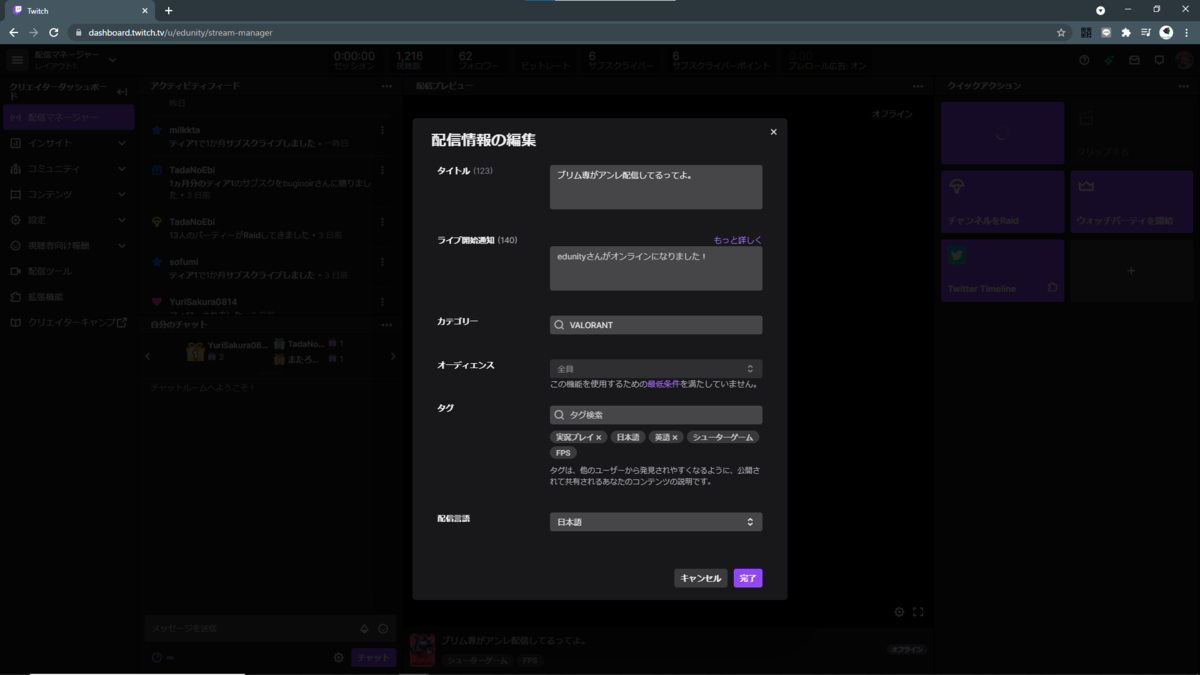The height and width of the screenshot is (675, 1200).
Task: Open the Twitter Timeline quick action
Action: coord(1003,270)
